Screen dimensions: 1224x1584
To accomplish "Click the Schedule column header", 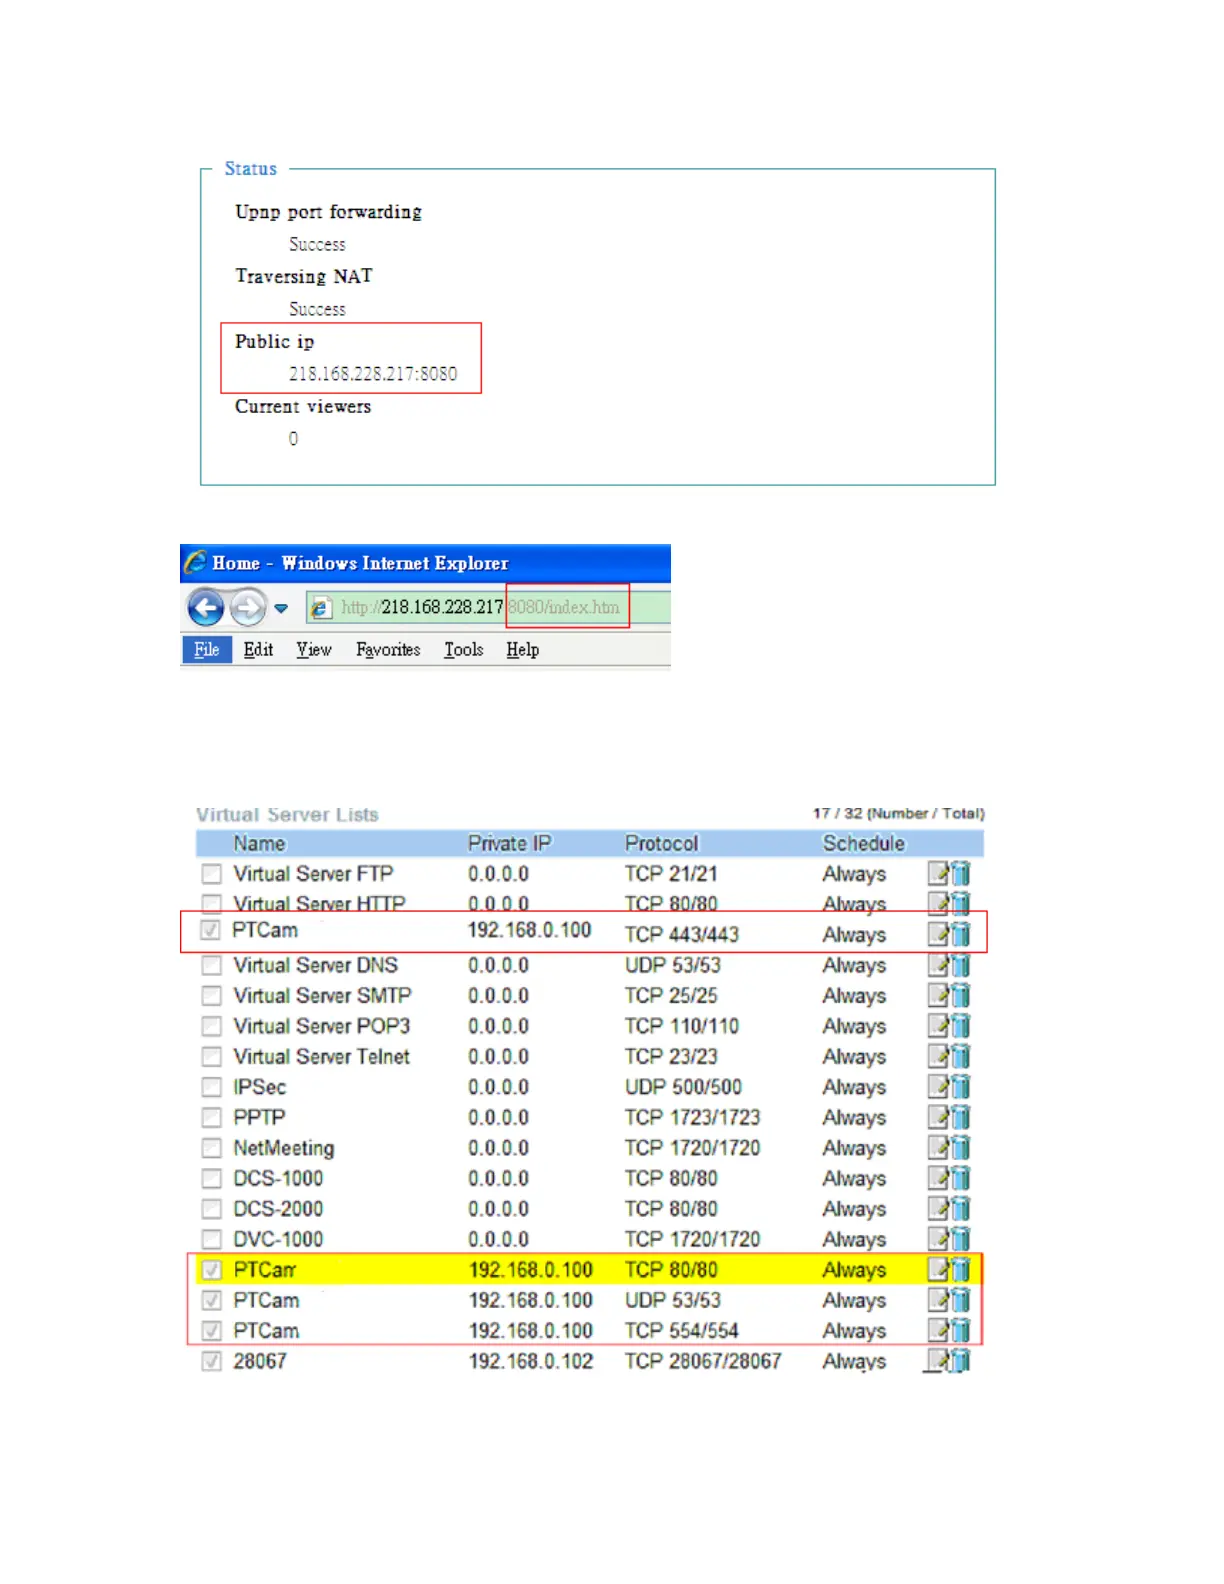I will [864, 843].
